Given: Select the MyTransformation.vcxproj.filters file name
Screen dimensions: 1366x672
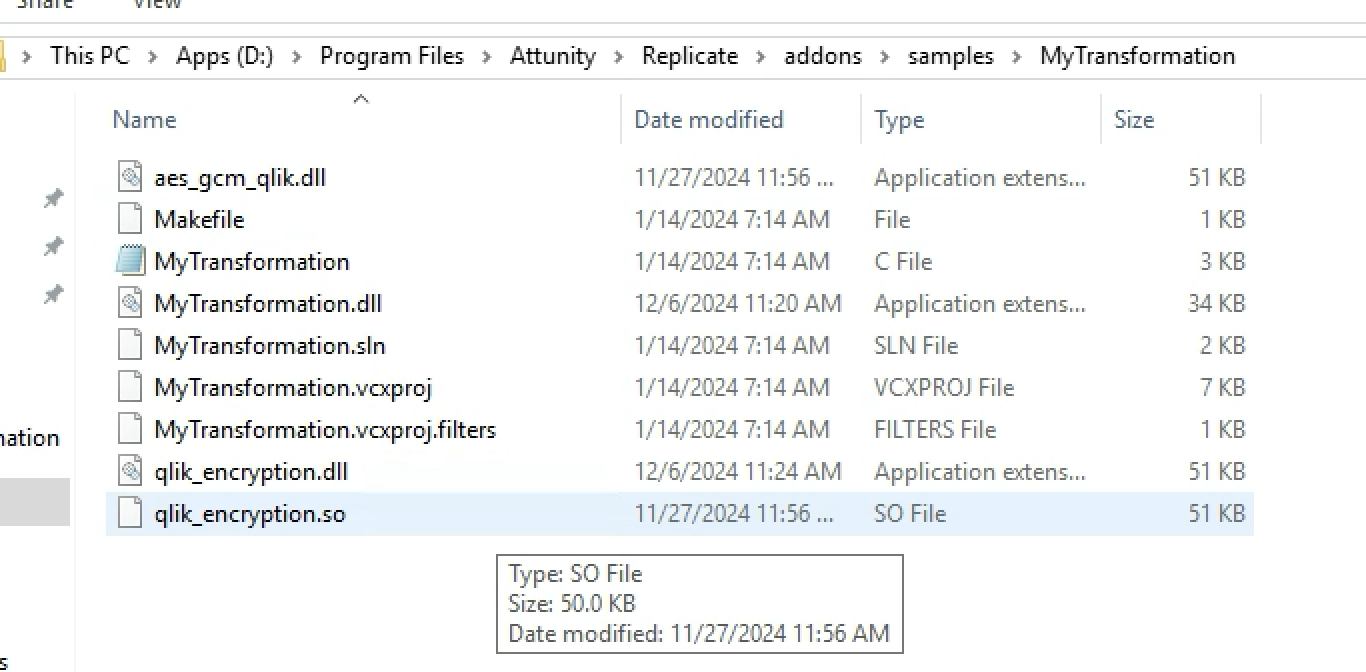Looking at the screenshot, I should 325,430.
